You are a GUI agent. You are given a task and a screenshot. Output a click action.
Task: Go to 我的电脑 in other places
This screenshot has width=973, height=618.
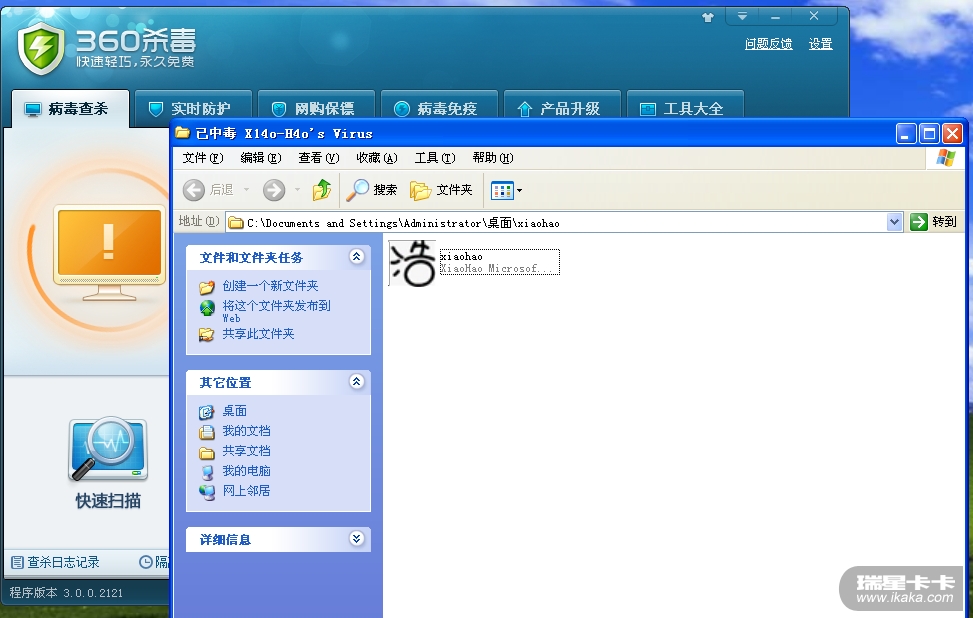click(246, 470)
